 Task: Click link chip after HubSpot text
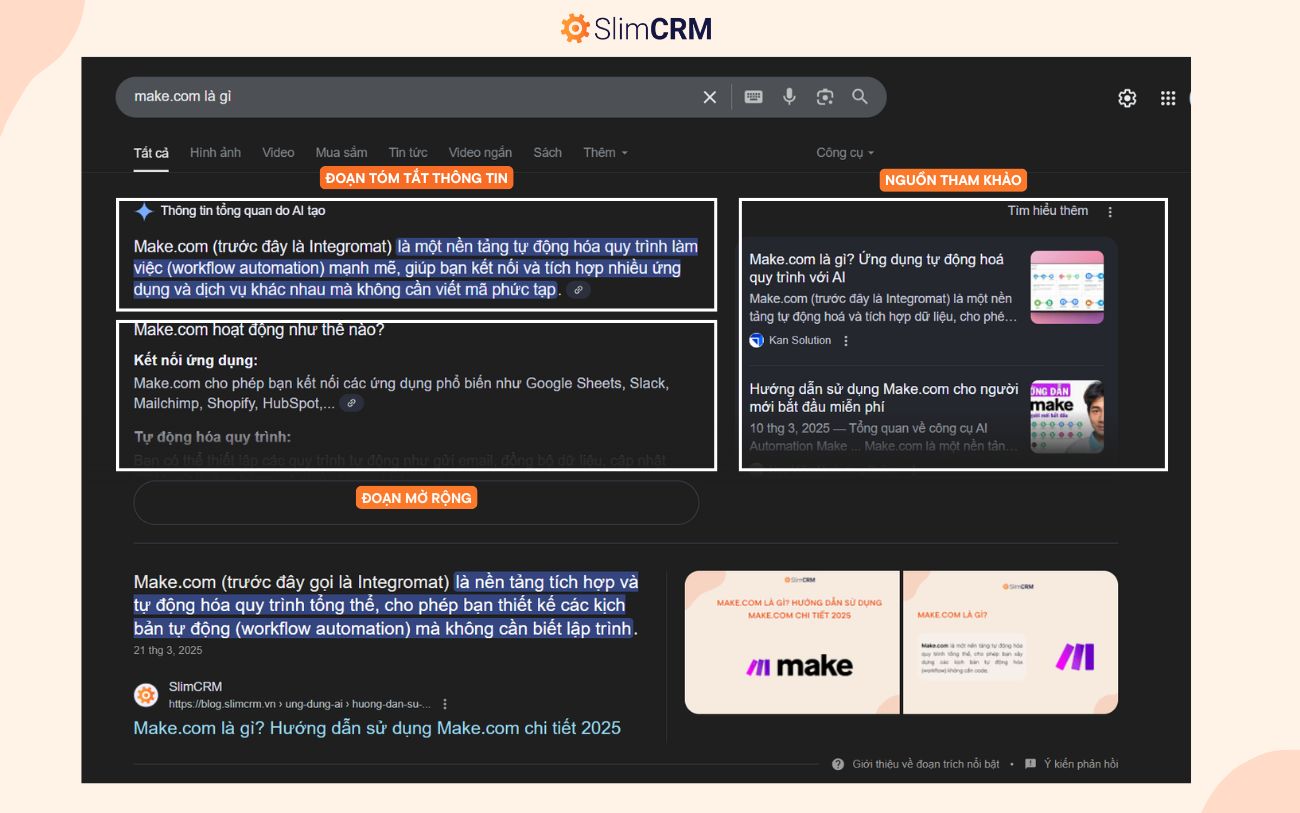coord(351,404)
